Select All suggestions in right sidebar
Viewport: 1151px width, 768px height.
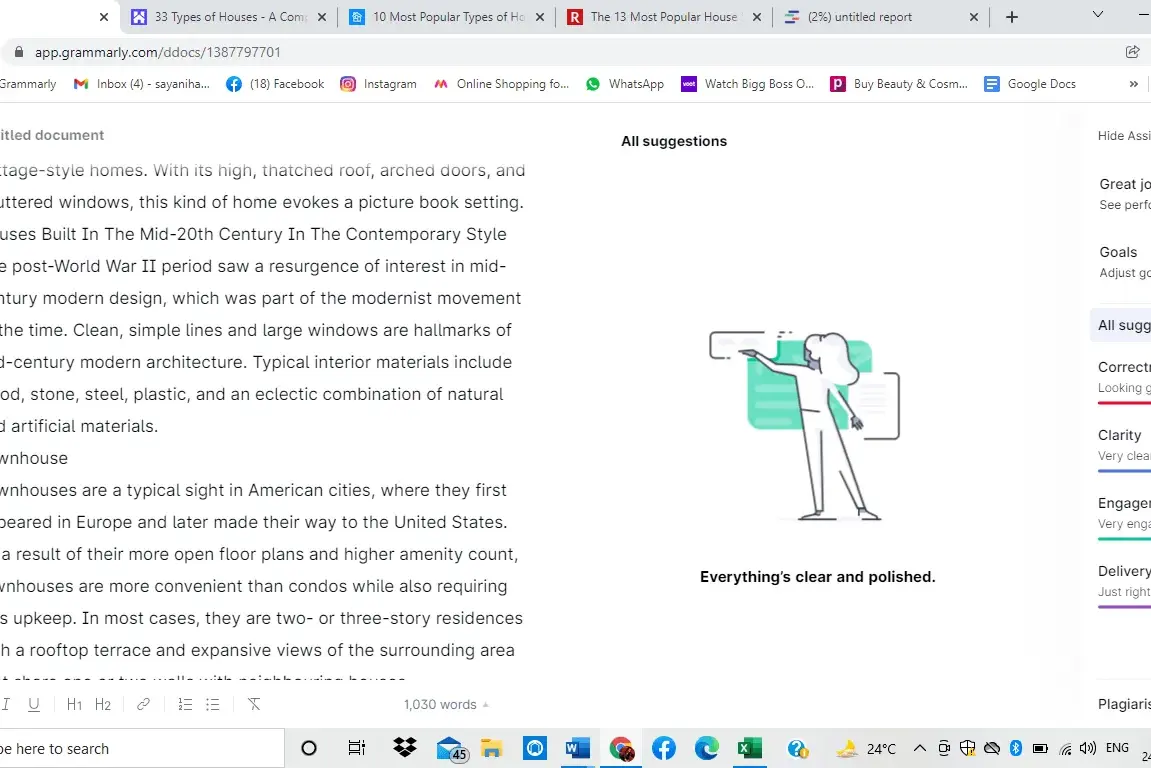pos(1123,325)
